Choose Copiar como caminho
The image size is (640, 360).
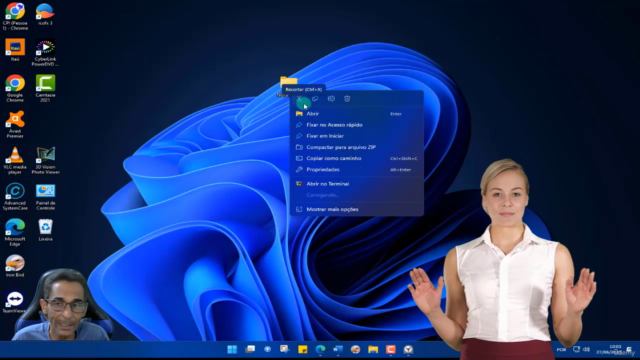point(357,158)
